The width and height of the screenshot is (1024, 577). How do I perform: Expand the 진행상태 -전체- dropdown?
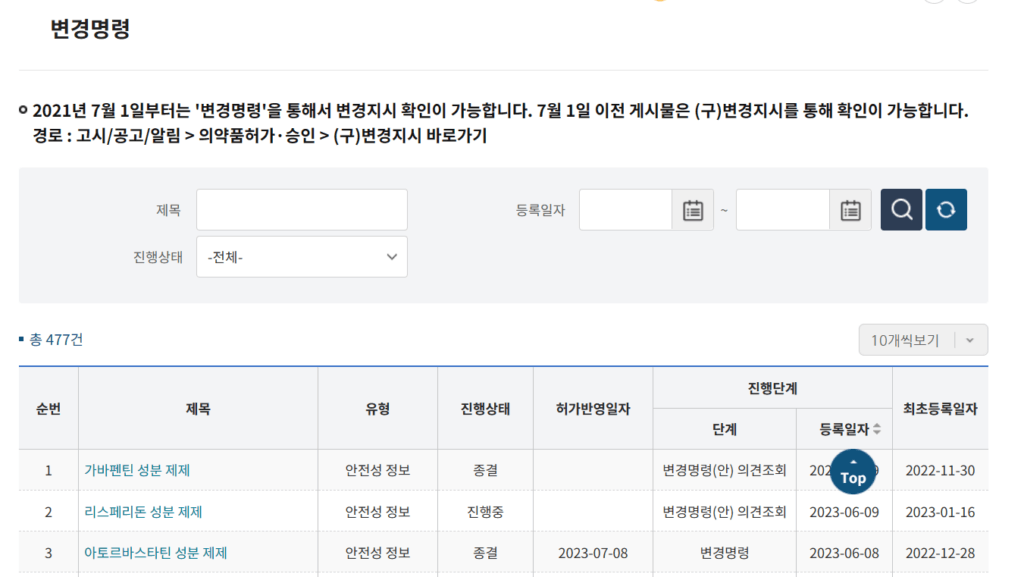302,257
